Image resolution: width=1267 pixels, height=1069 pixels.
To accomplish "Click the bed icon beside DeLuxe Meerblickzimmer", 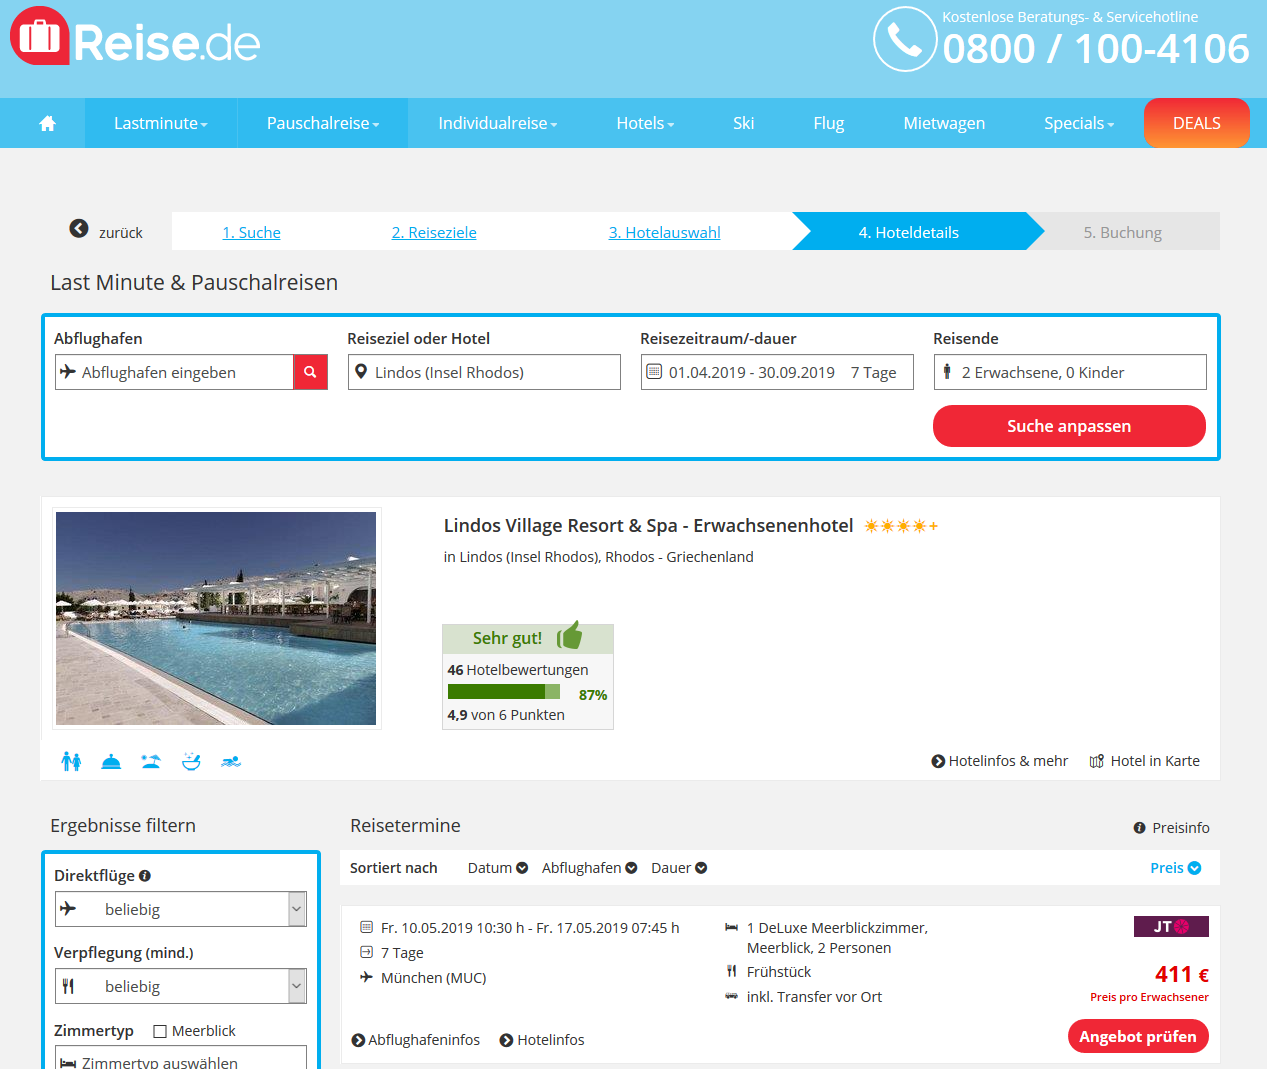I will click(x=731, y=928).
